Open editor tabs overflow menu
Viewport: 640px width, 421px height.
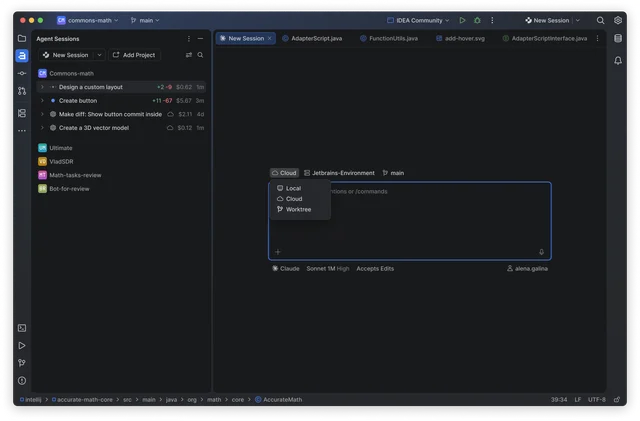click(x=598, y=38)
